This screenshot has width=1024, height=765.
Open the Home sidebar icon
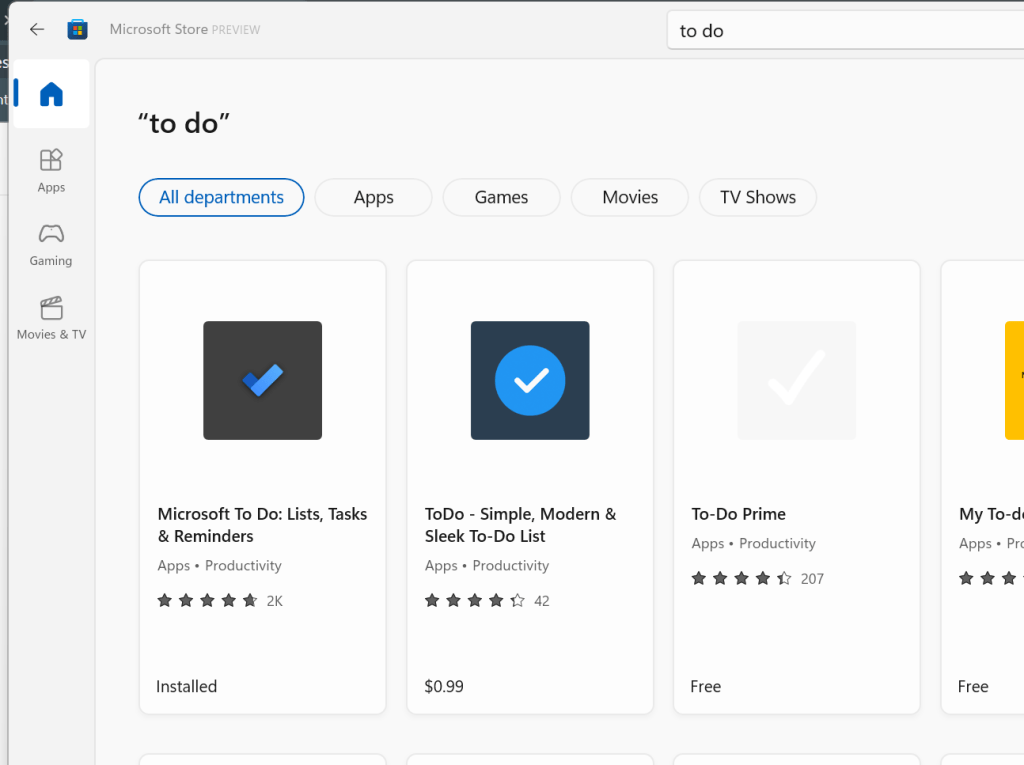[51, 95]
